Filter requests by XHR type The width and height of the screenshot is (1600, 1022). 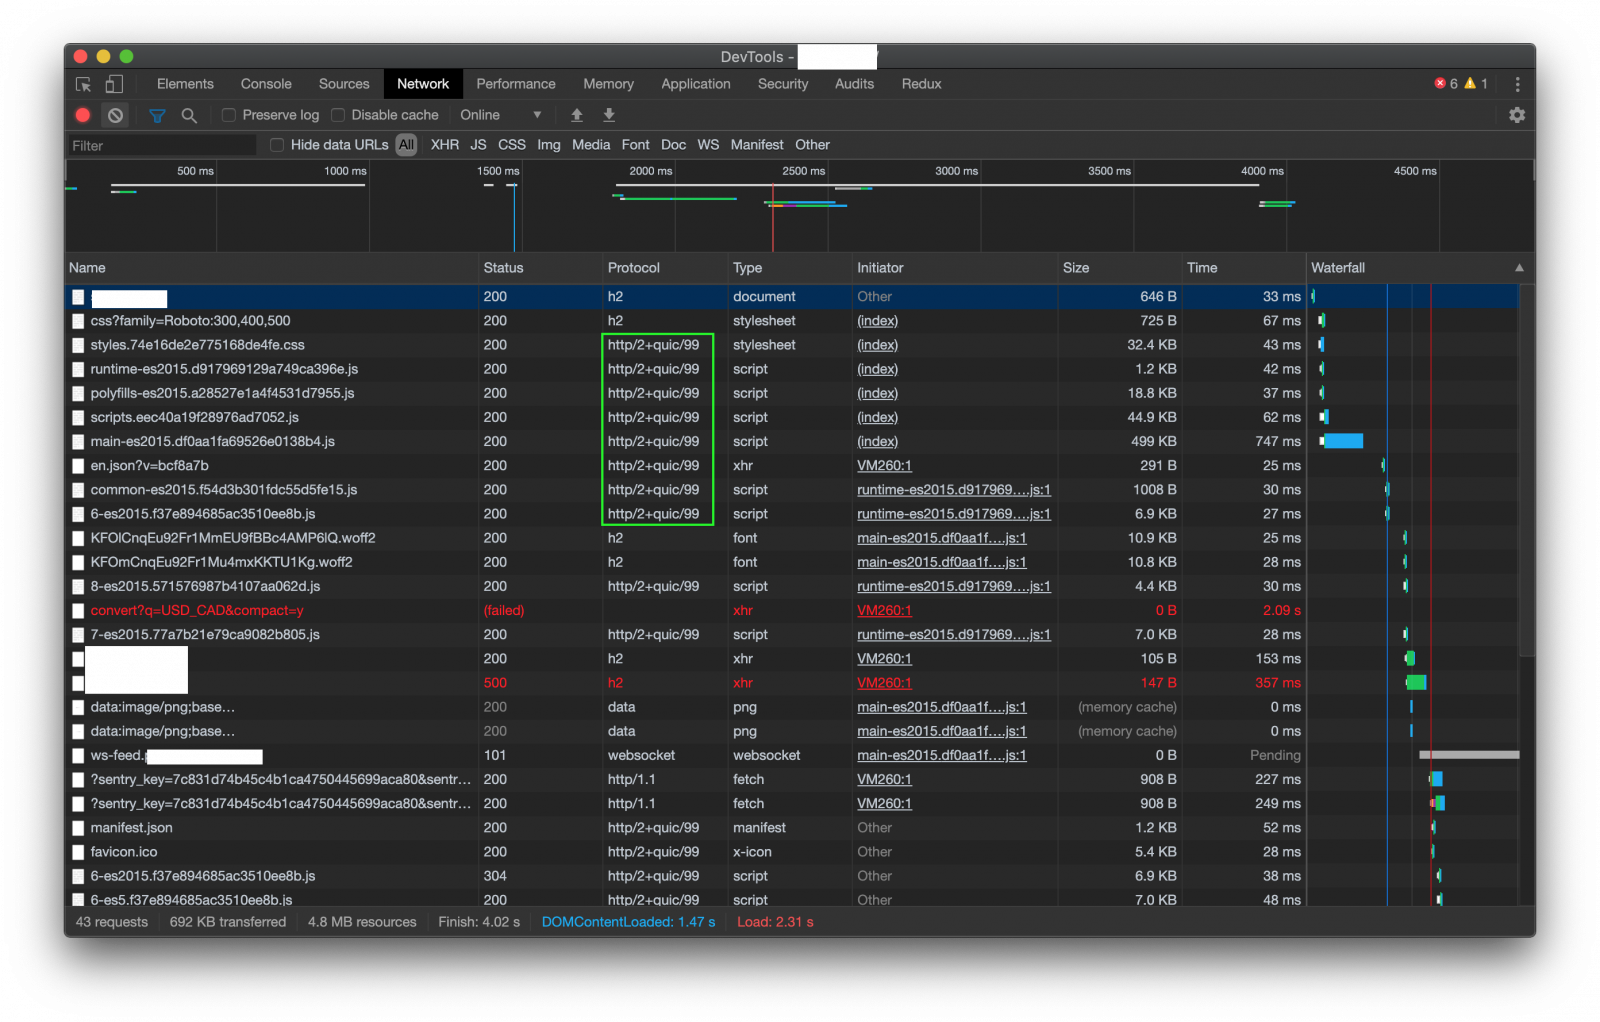click(445, 146)
